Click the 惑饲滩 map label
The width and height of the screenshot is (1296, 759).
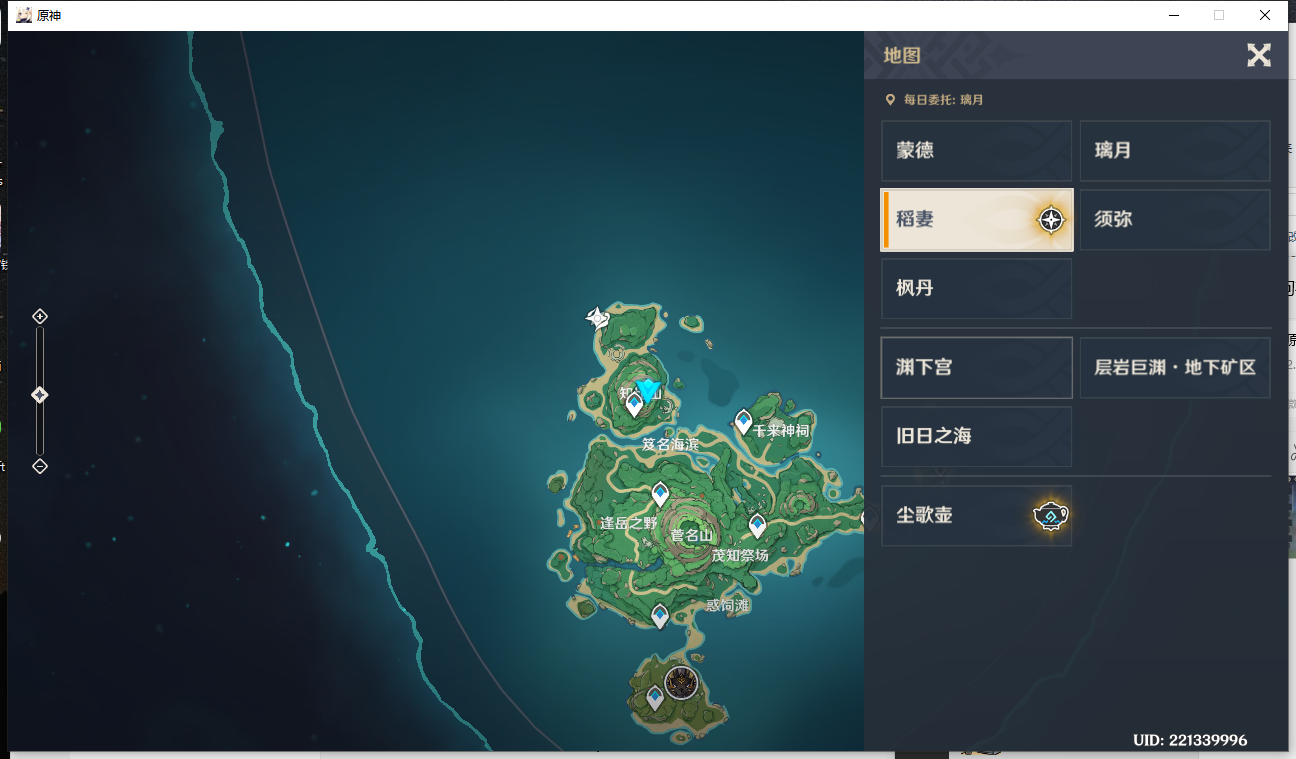tap(727, 605)
